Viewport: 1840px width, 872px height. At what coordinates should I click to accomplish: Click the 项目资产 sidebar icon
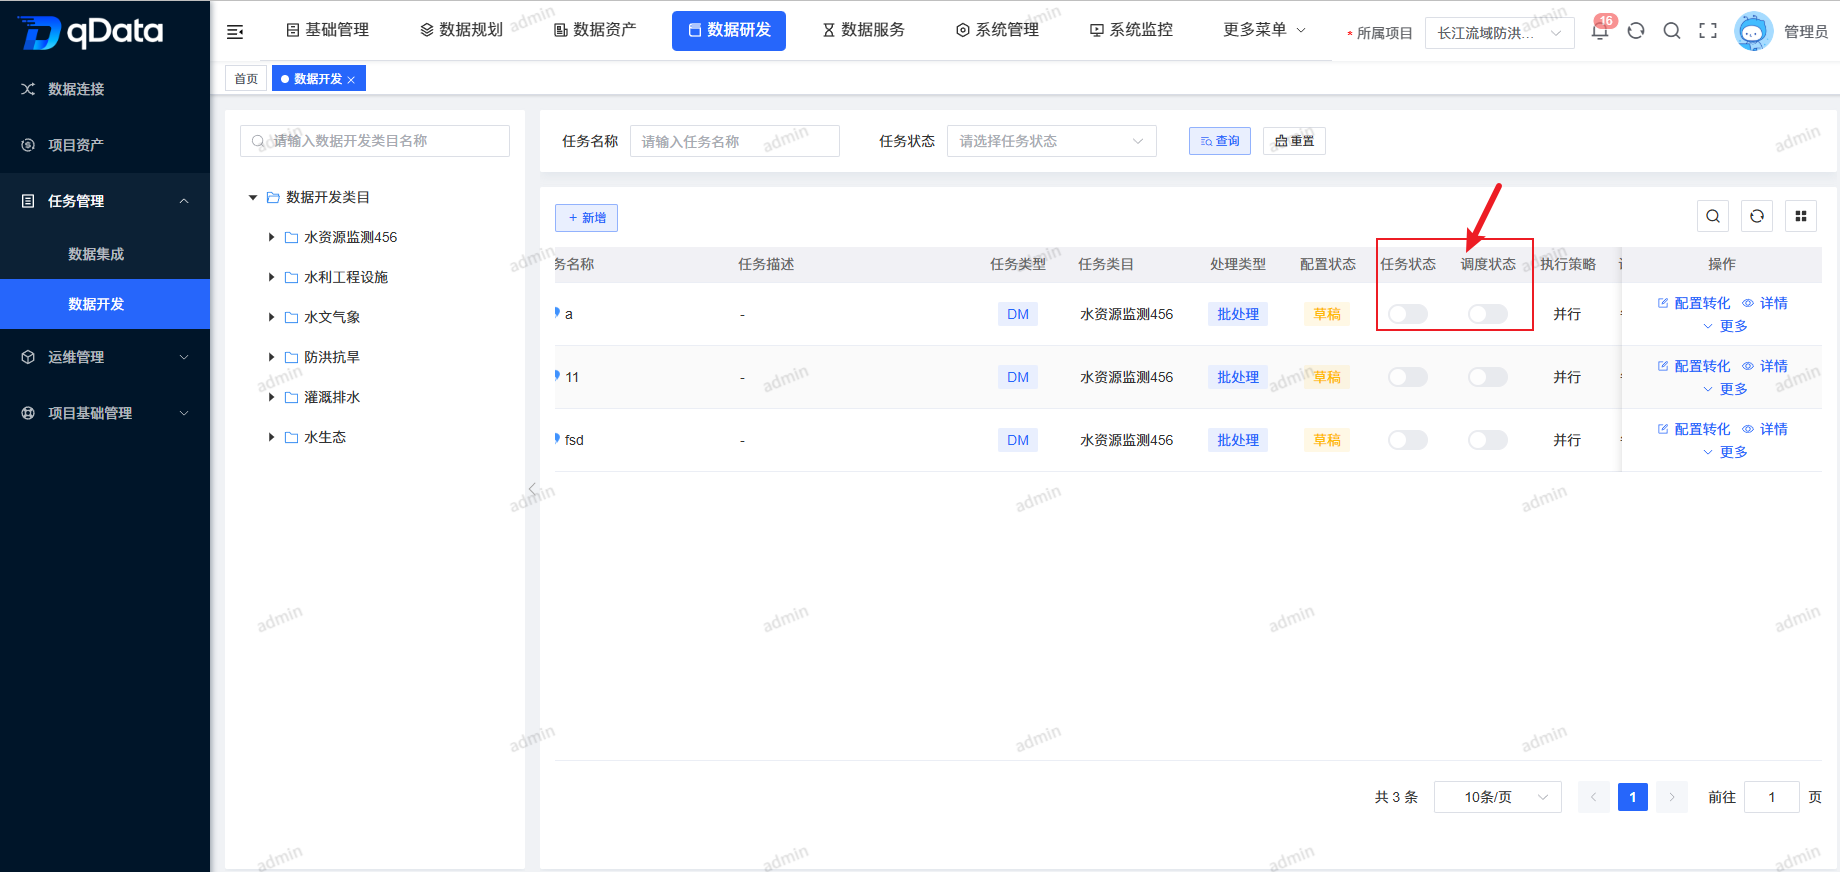(x=28, y=145)
